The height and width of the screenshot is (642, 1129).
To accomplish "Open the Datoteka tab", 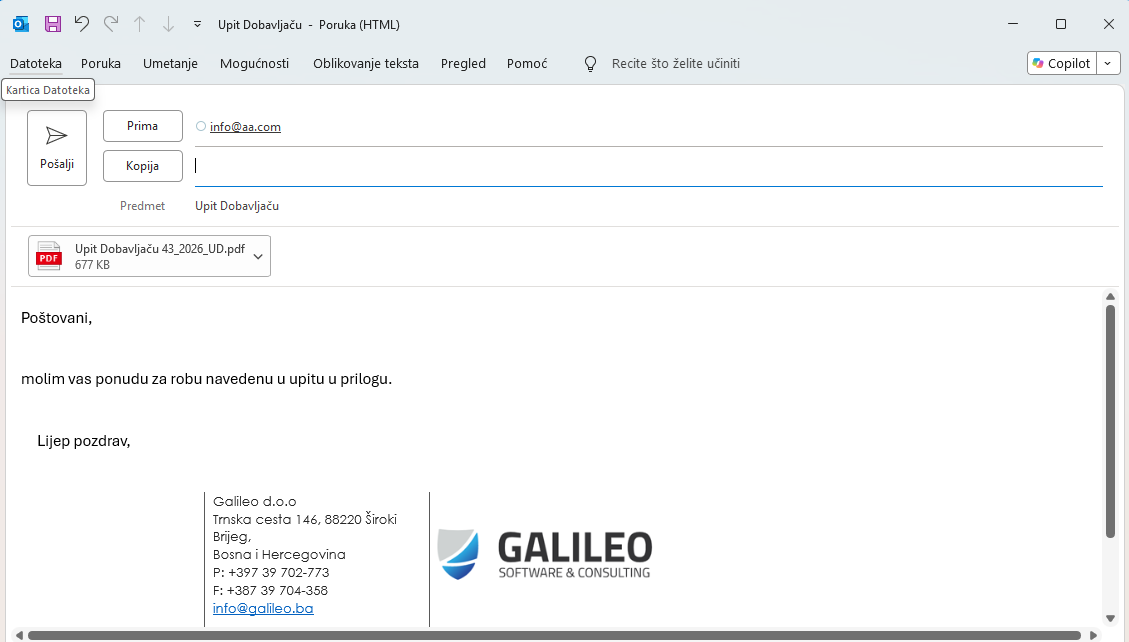I will pyautogui.click(x=36, y=63).
